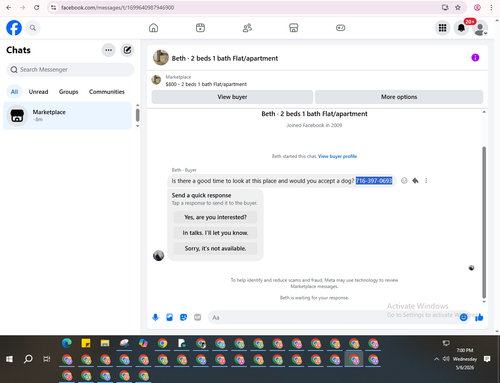Click the browser back arrow
This screenshot has height=383, width=500.
[9, 7]
